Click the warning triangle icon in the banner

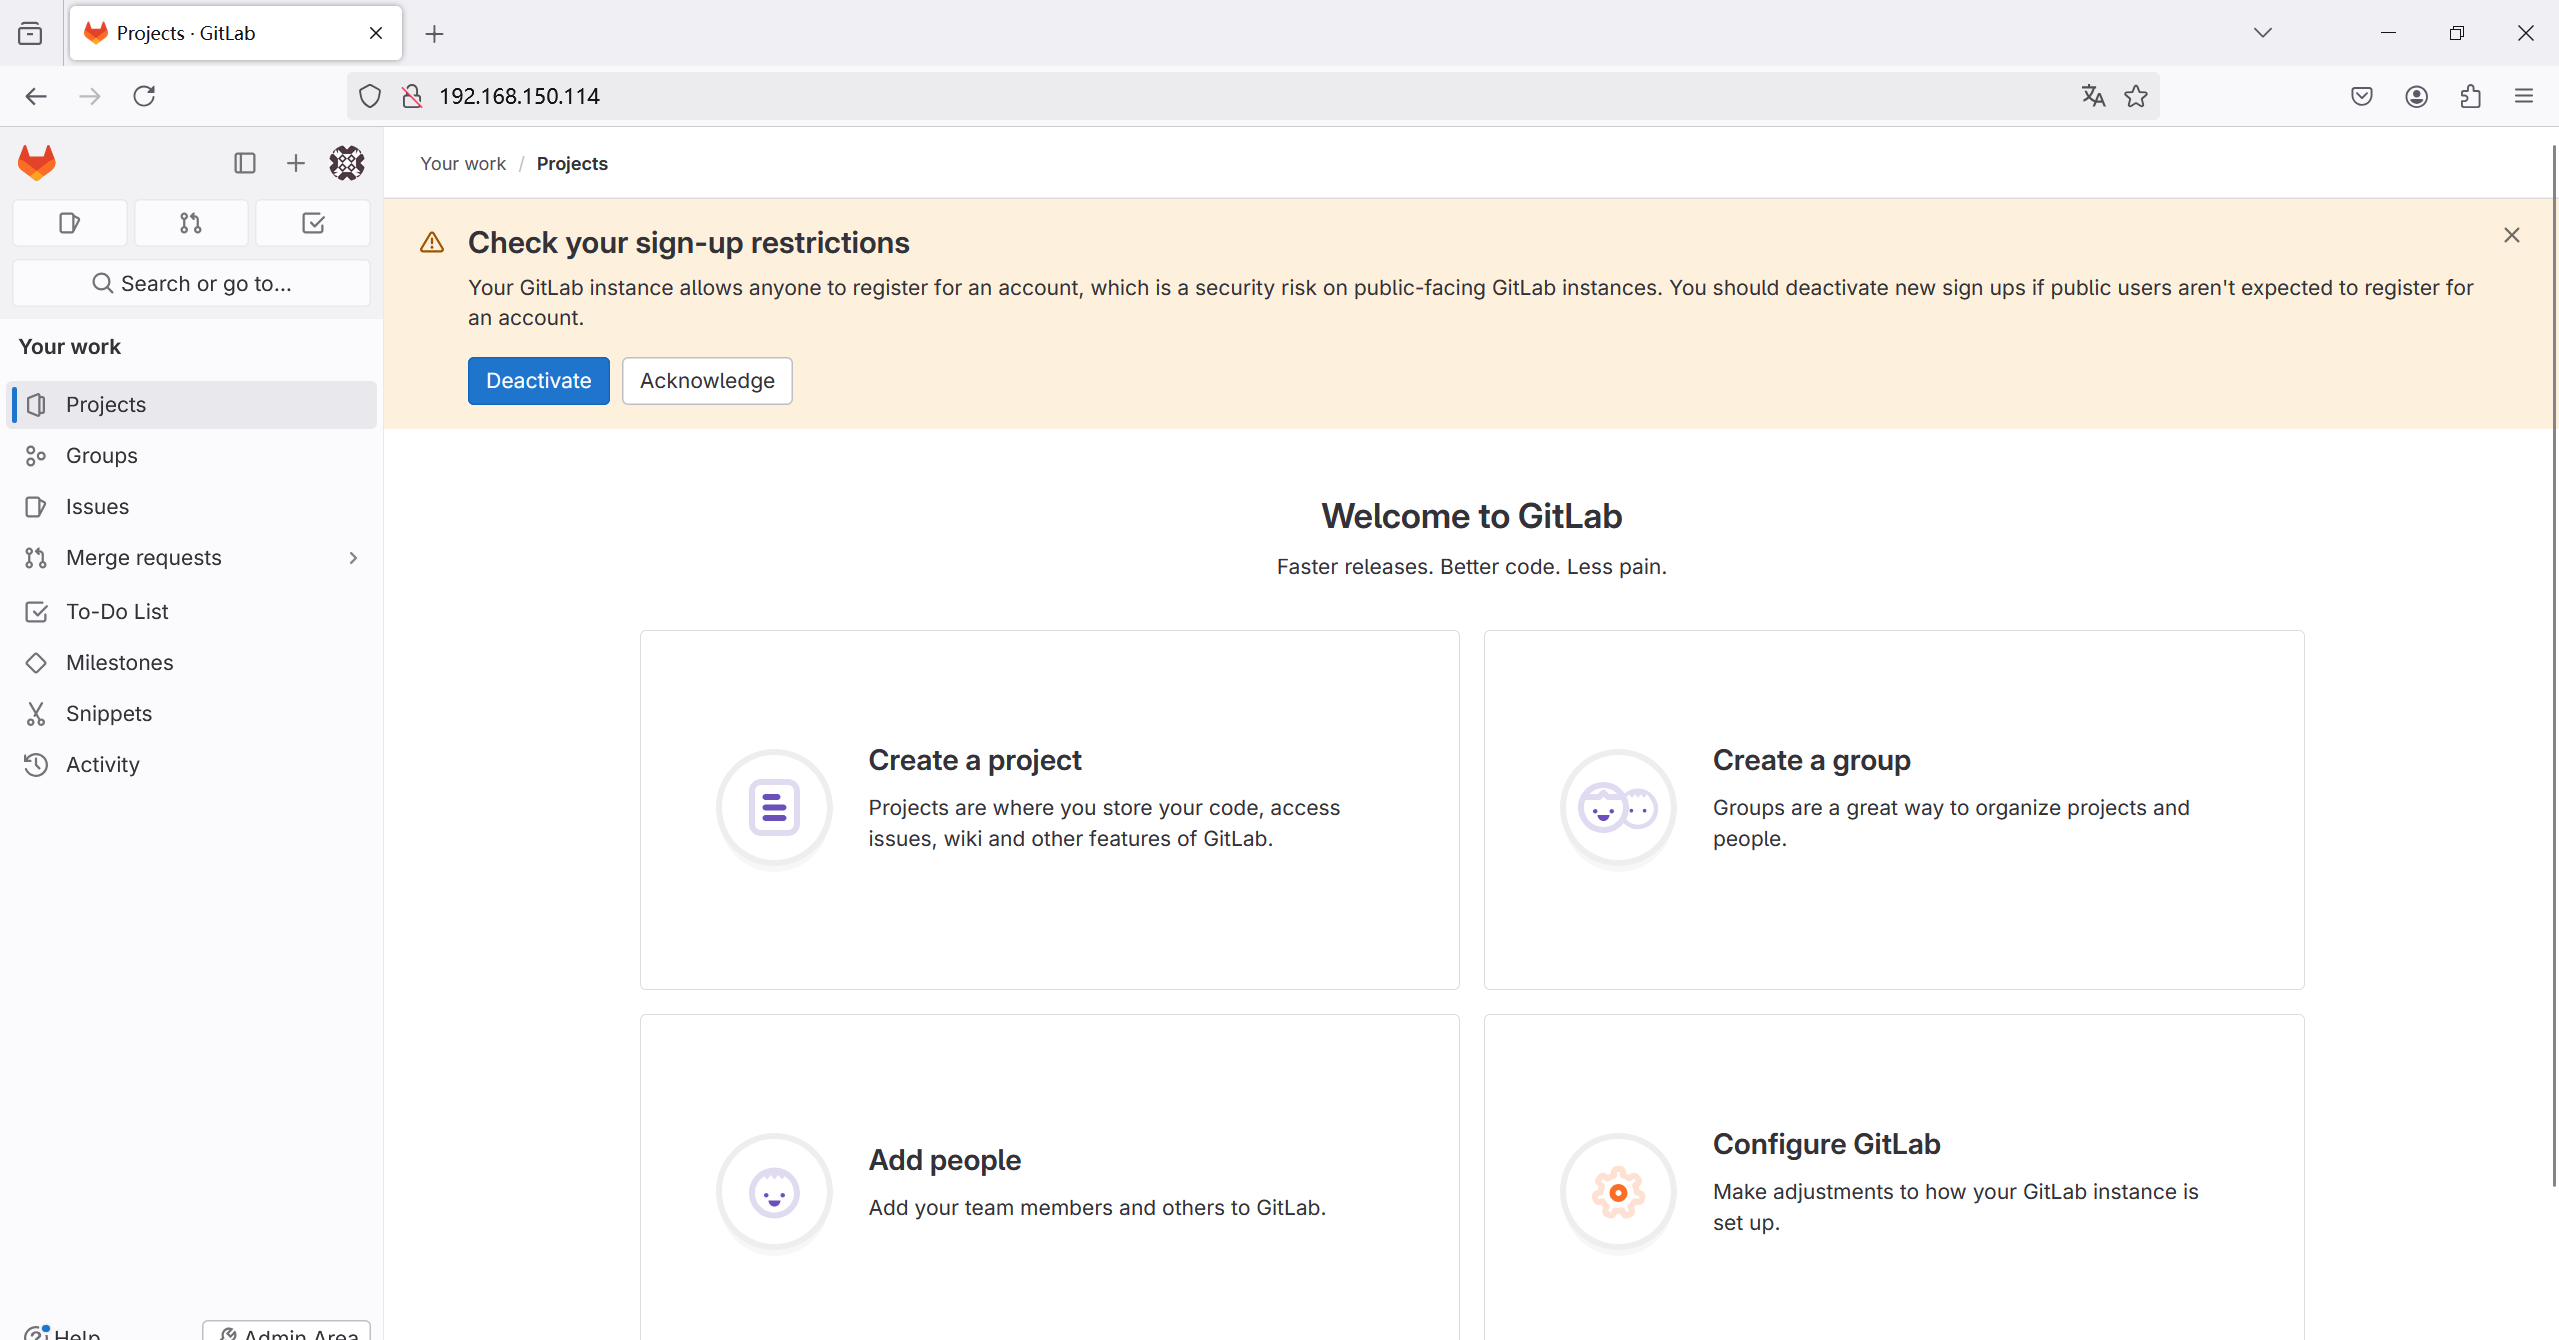click(432, 243)
